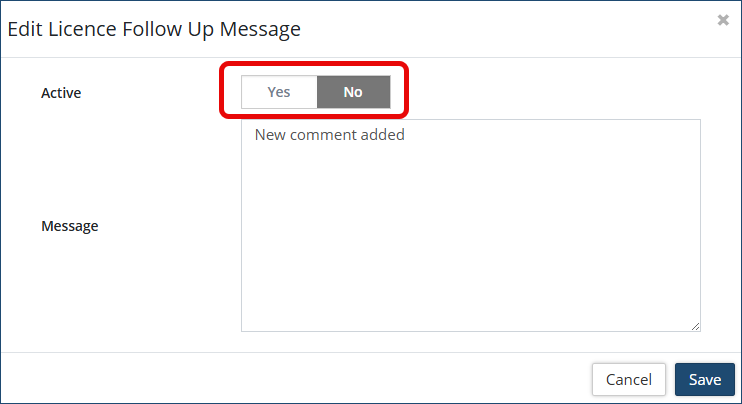Click inside the Message text area
Image resolution: width=742 pixels, height=404 pixels.
[470, 225]
